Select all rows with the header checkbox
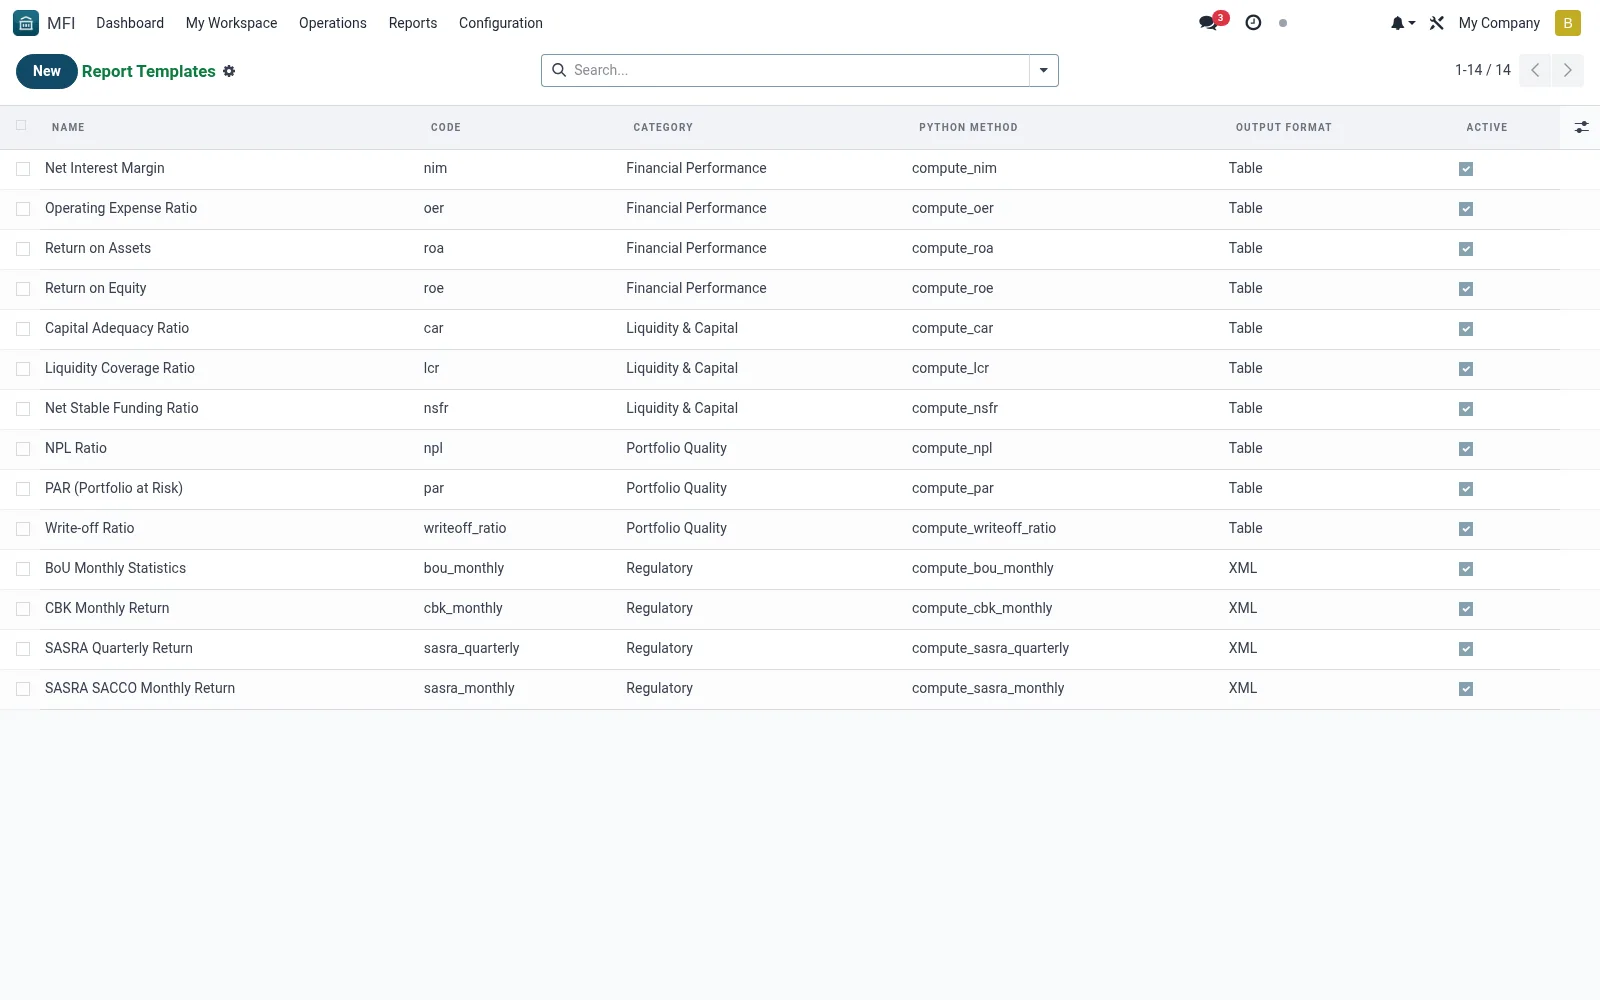The width and height of the screenshot is (1600, 1000). [x=22, y=126]
